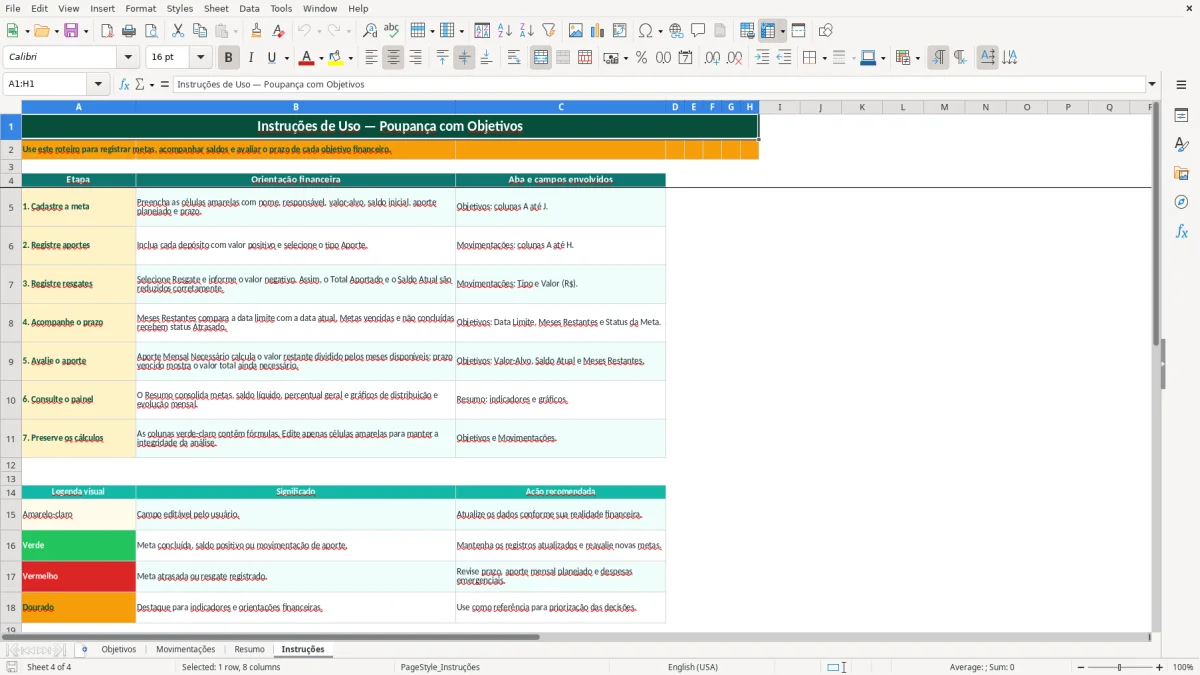Click the Spelling check abc icon
Image resolution: width=1200 pixels, height=675 pixels.
click(x=392, y=31)
